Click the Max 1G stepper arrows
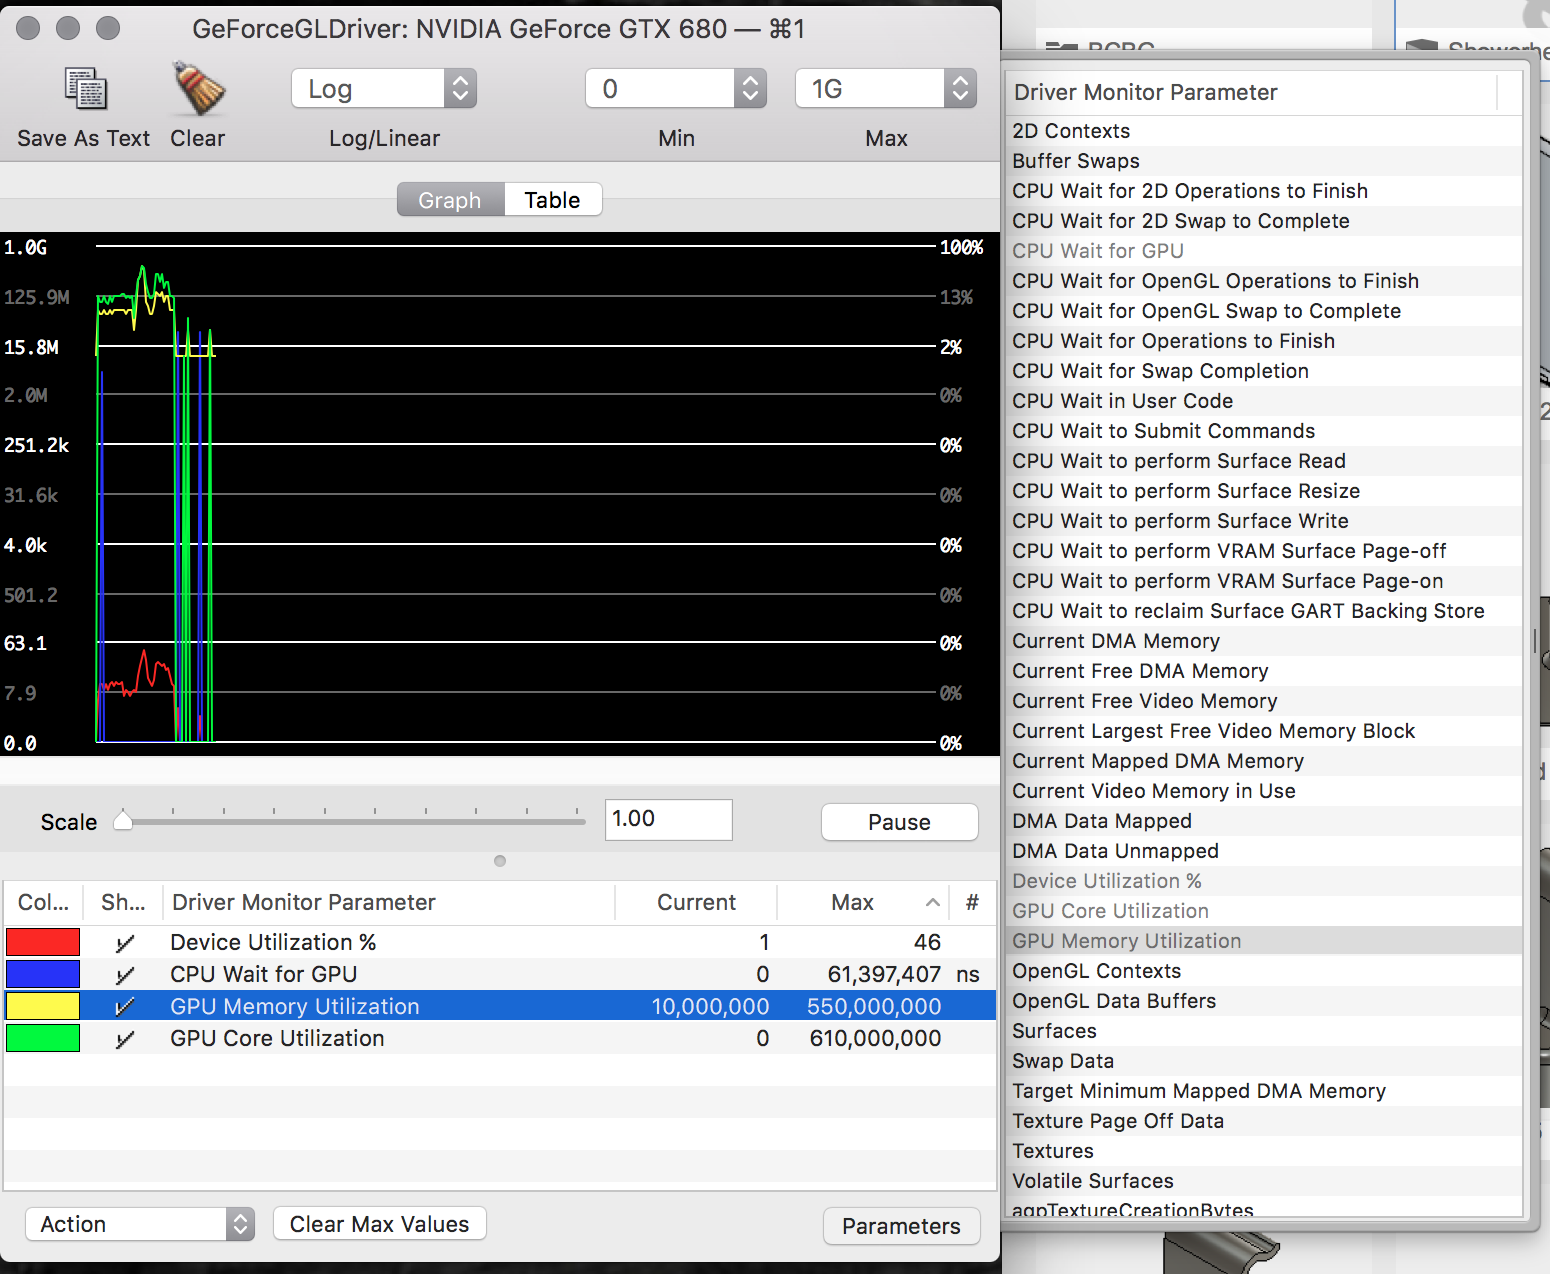Viewport: 1550px width, 1274px height. pyautogui.click(x=960, y=89)
